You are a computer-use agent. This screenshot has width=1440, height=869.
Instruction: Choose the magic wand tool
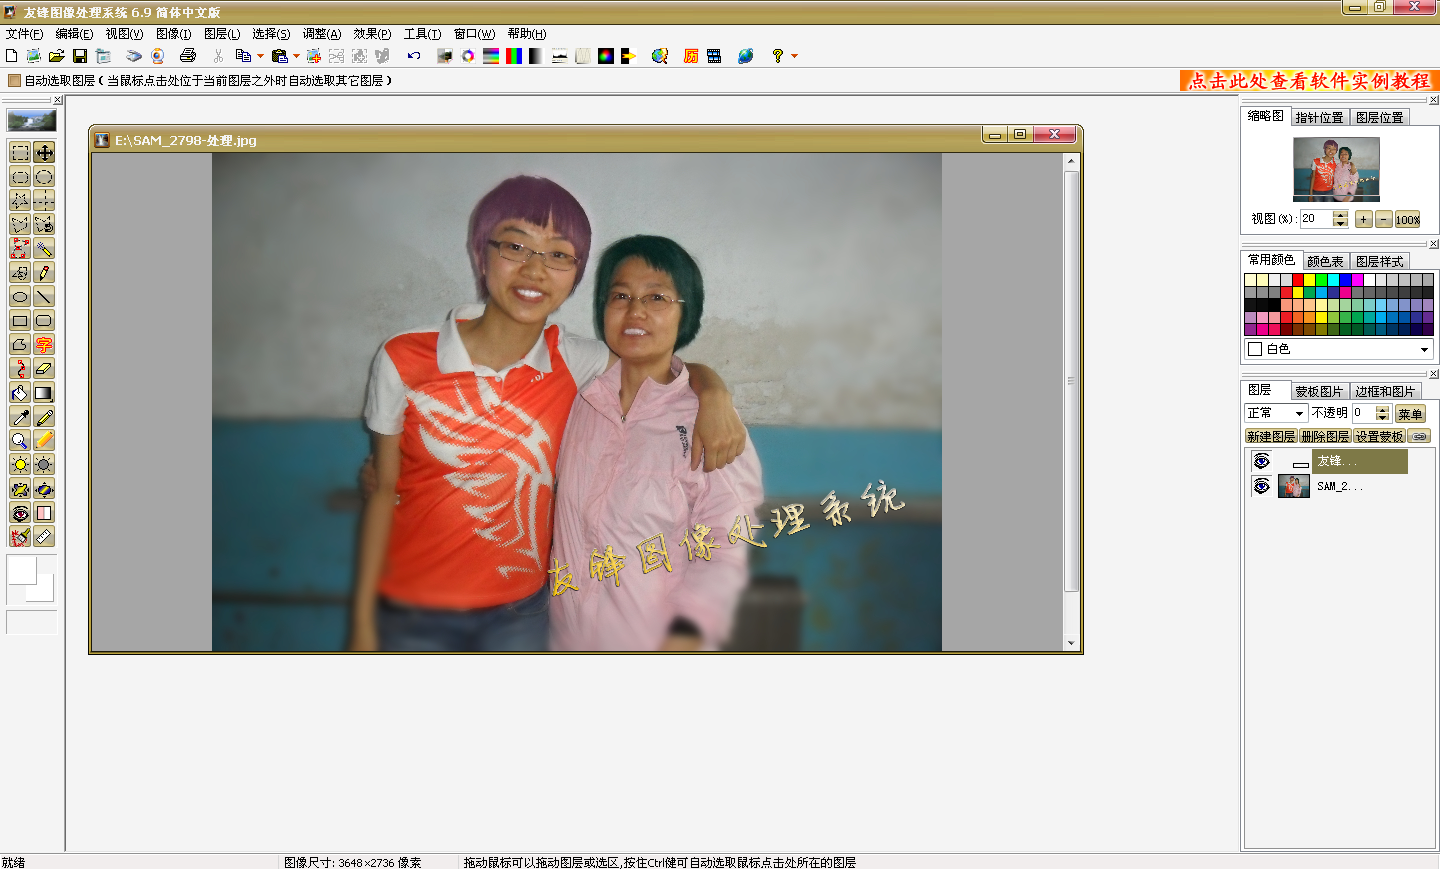[x=44, y=249]
